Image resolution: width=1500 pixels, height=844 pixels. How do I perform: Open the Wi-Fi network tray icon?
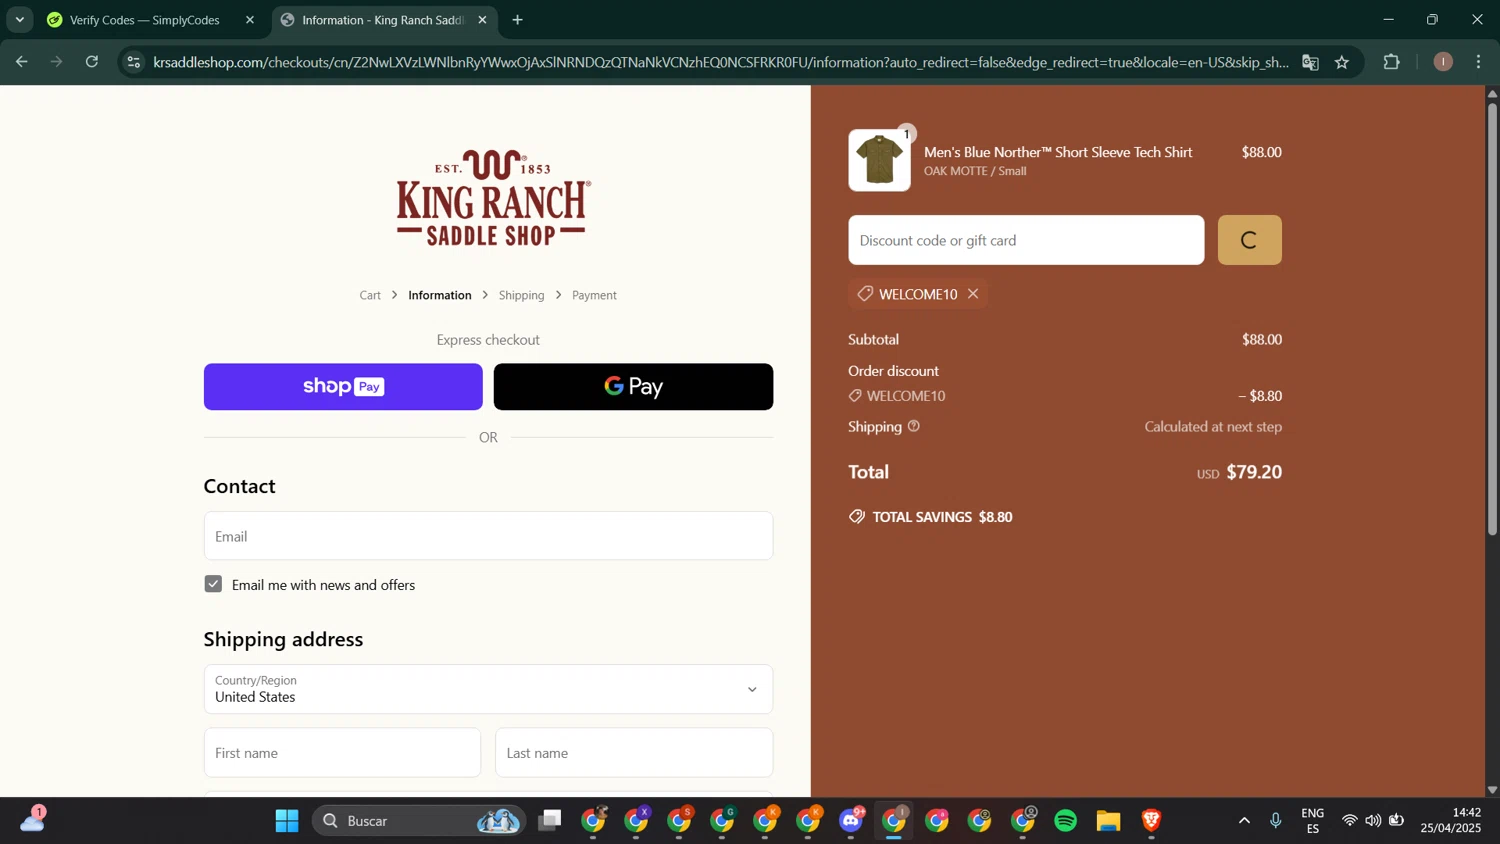coord(1349,821)
